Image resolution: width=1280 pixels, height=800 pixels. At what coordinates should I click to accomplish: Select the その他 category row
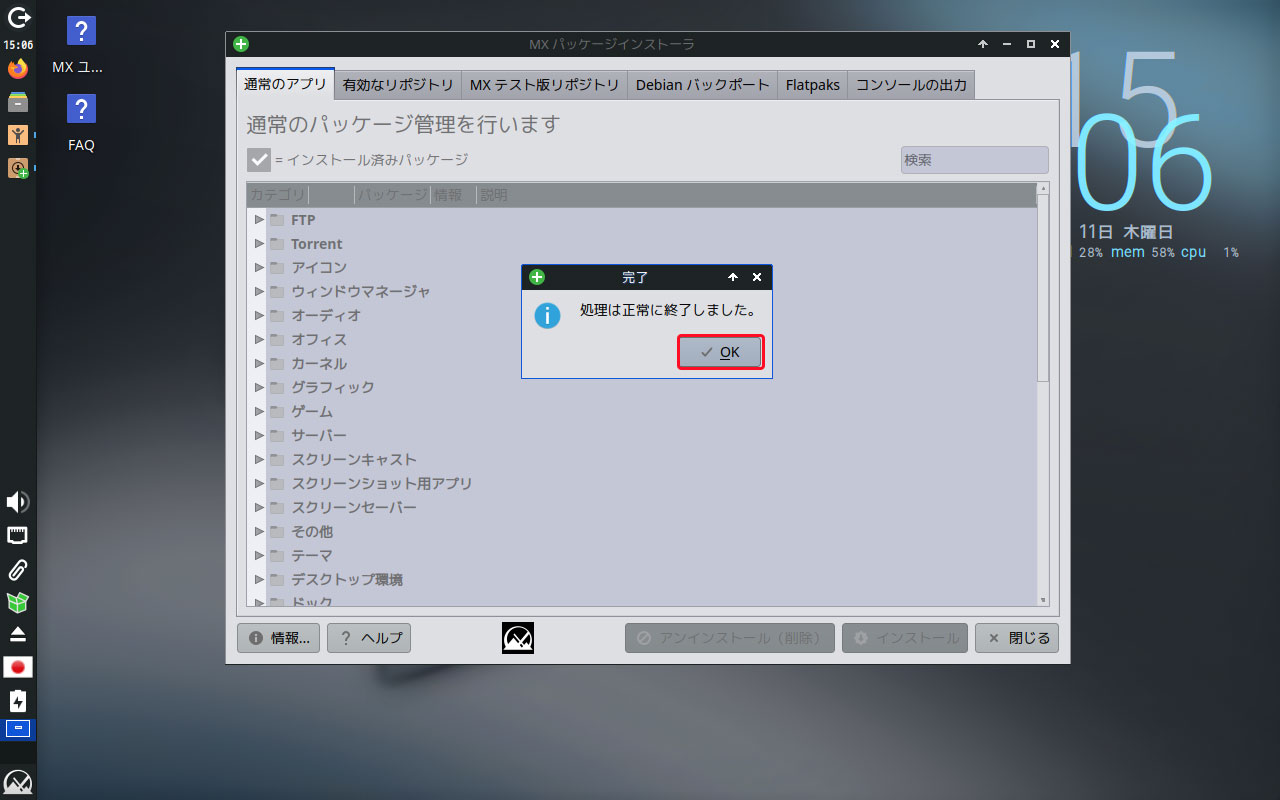pyautogui.click(x=642, y=531)
